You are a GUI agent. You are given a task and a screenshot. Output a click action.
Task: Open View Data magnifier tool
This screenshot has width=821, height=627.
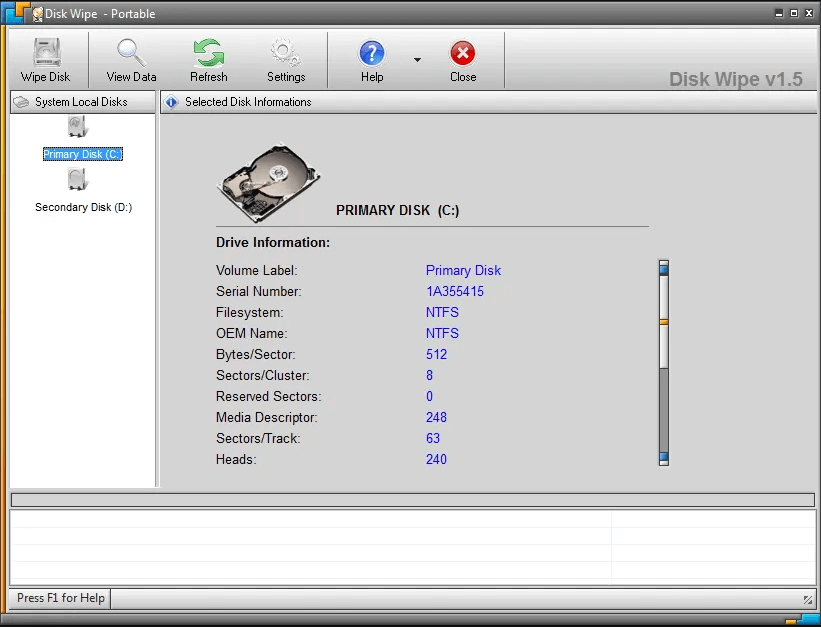click(131, 52)
